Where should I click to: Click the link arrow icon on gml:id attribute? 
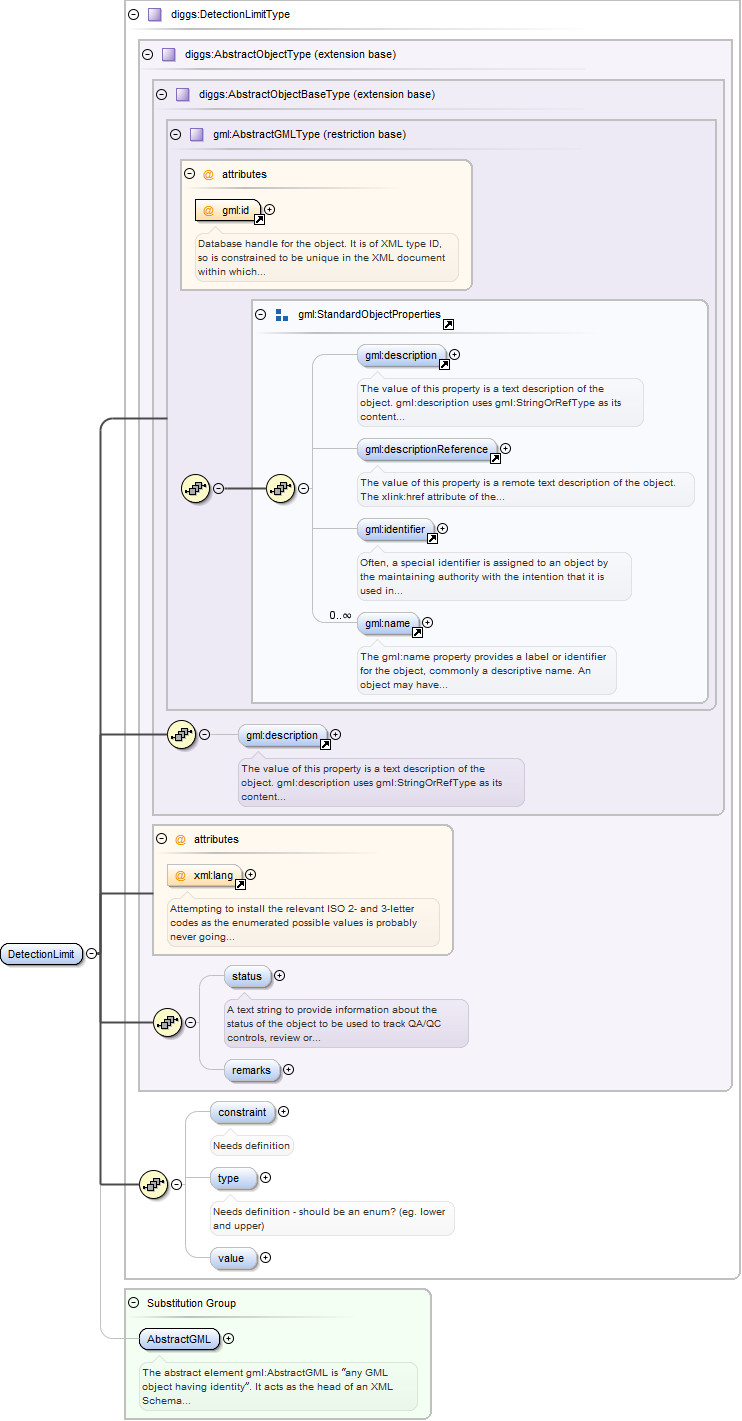click(259, 219)
